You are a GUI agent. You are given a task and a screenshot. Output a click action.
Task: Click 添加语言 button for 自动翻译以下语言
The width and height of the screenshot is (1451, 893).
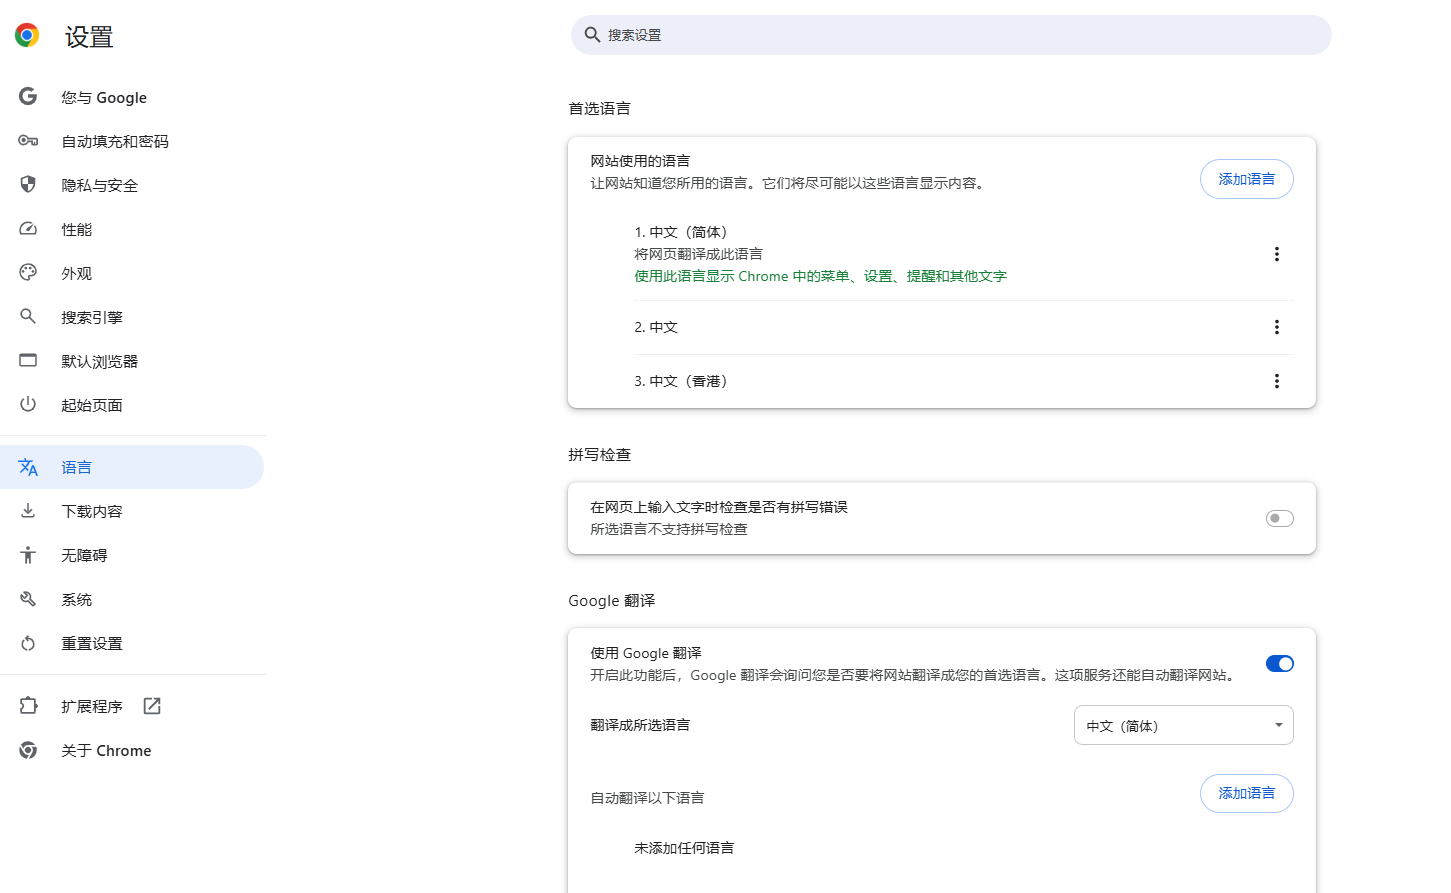1246,793
